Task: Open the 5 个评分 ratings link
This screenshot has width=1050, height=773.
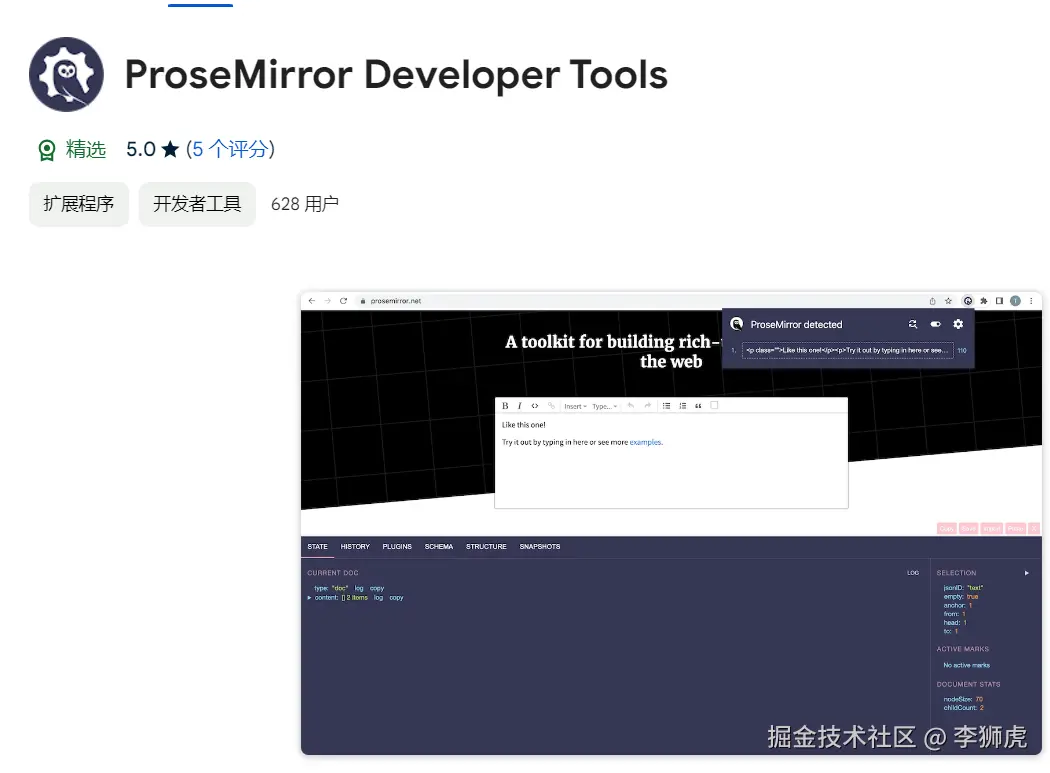Action: point(230,149)
